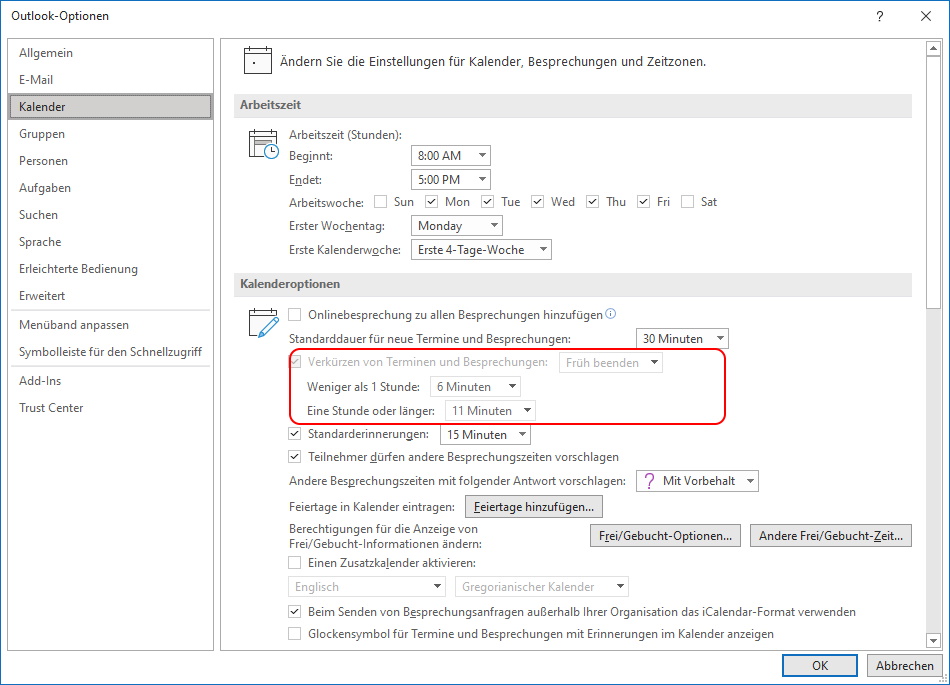The width and height of the screenshot is (950, 685).
Task: Open the Früh beenden dropdown
Action: pyautogui.click(x=611, y=362)
